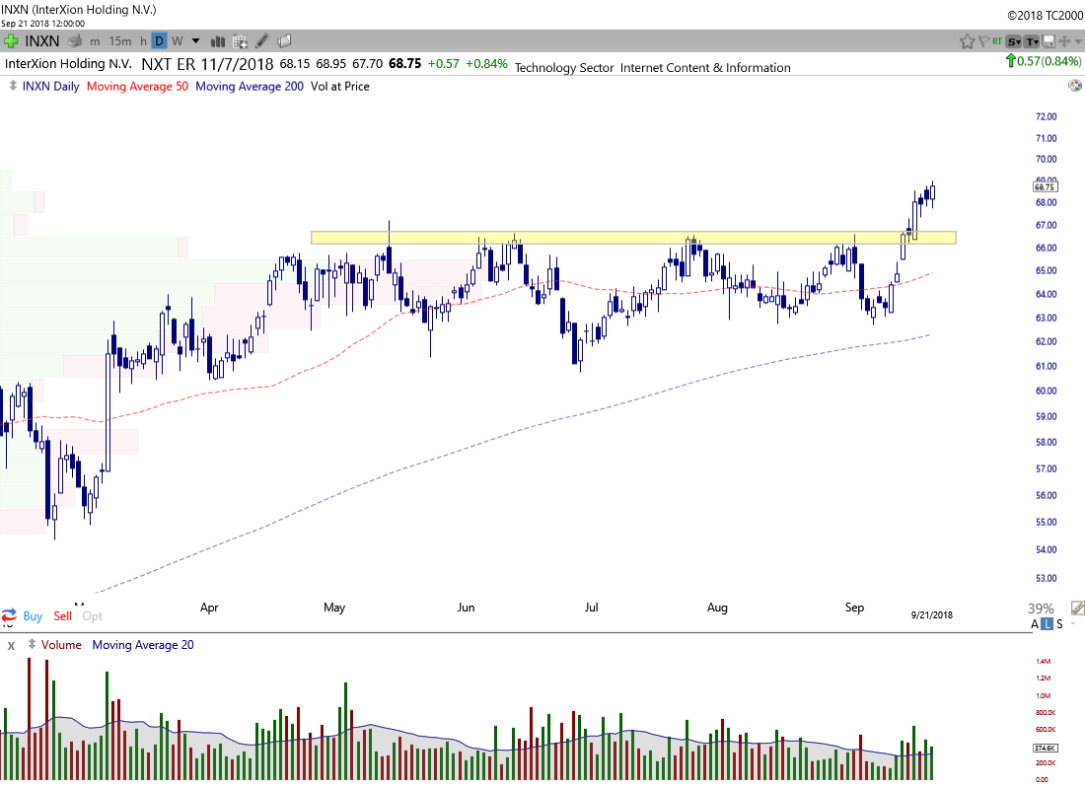The width and height of the screenshot is (1085, 789).
Task: Click the Buy button
Action: pyautogui.click(x=32, y=616)
